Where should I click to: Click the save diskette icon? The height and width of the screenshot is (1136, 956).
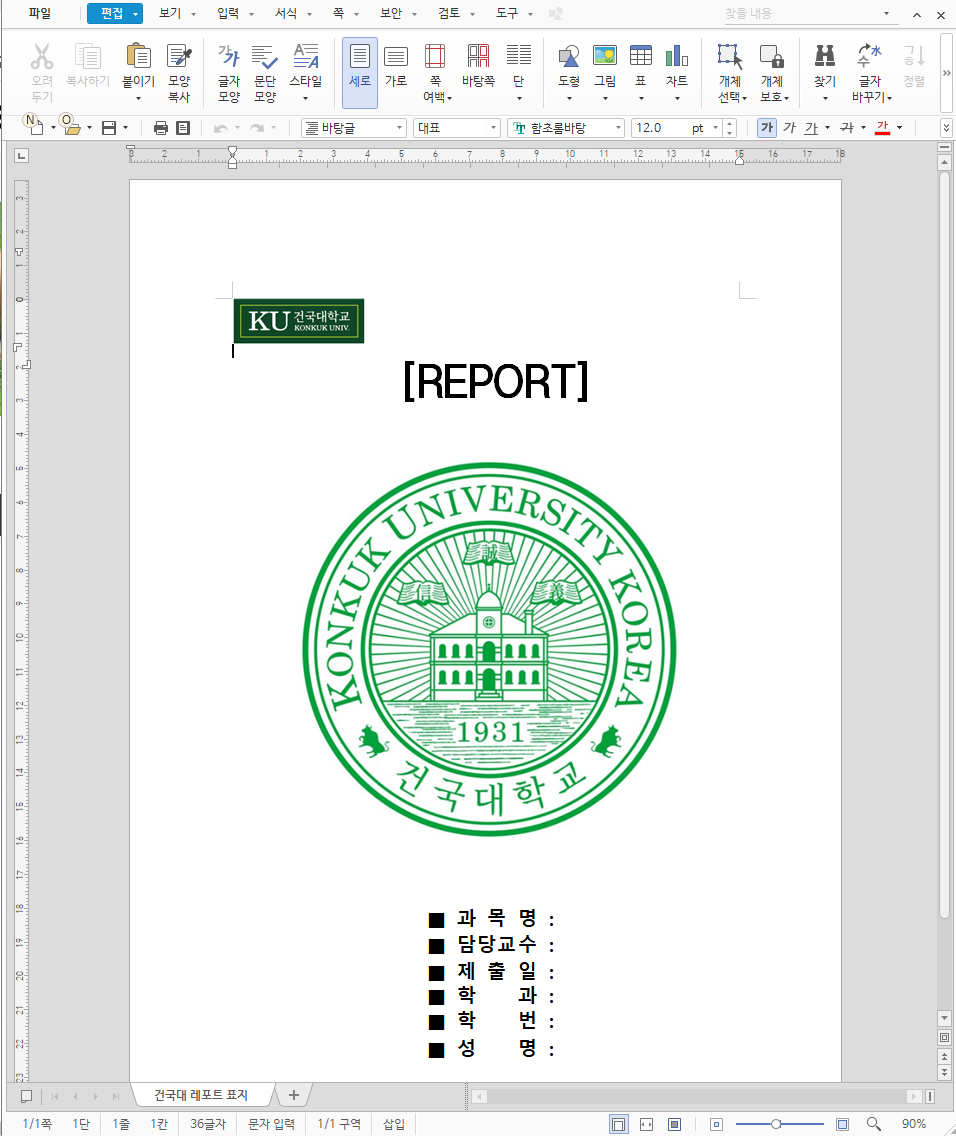tap(109, 128)
